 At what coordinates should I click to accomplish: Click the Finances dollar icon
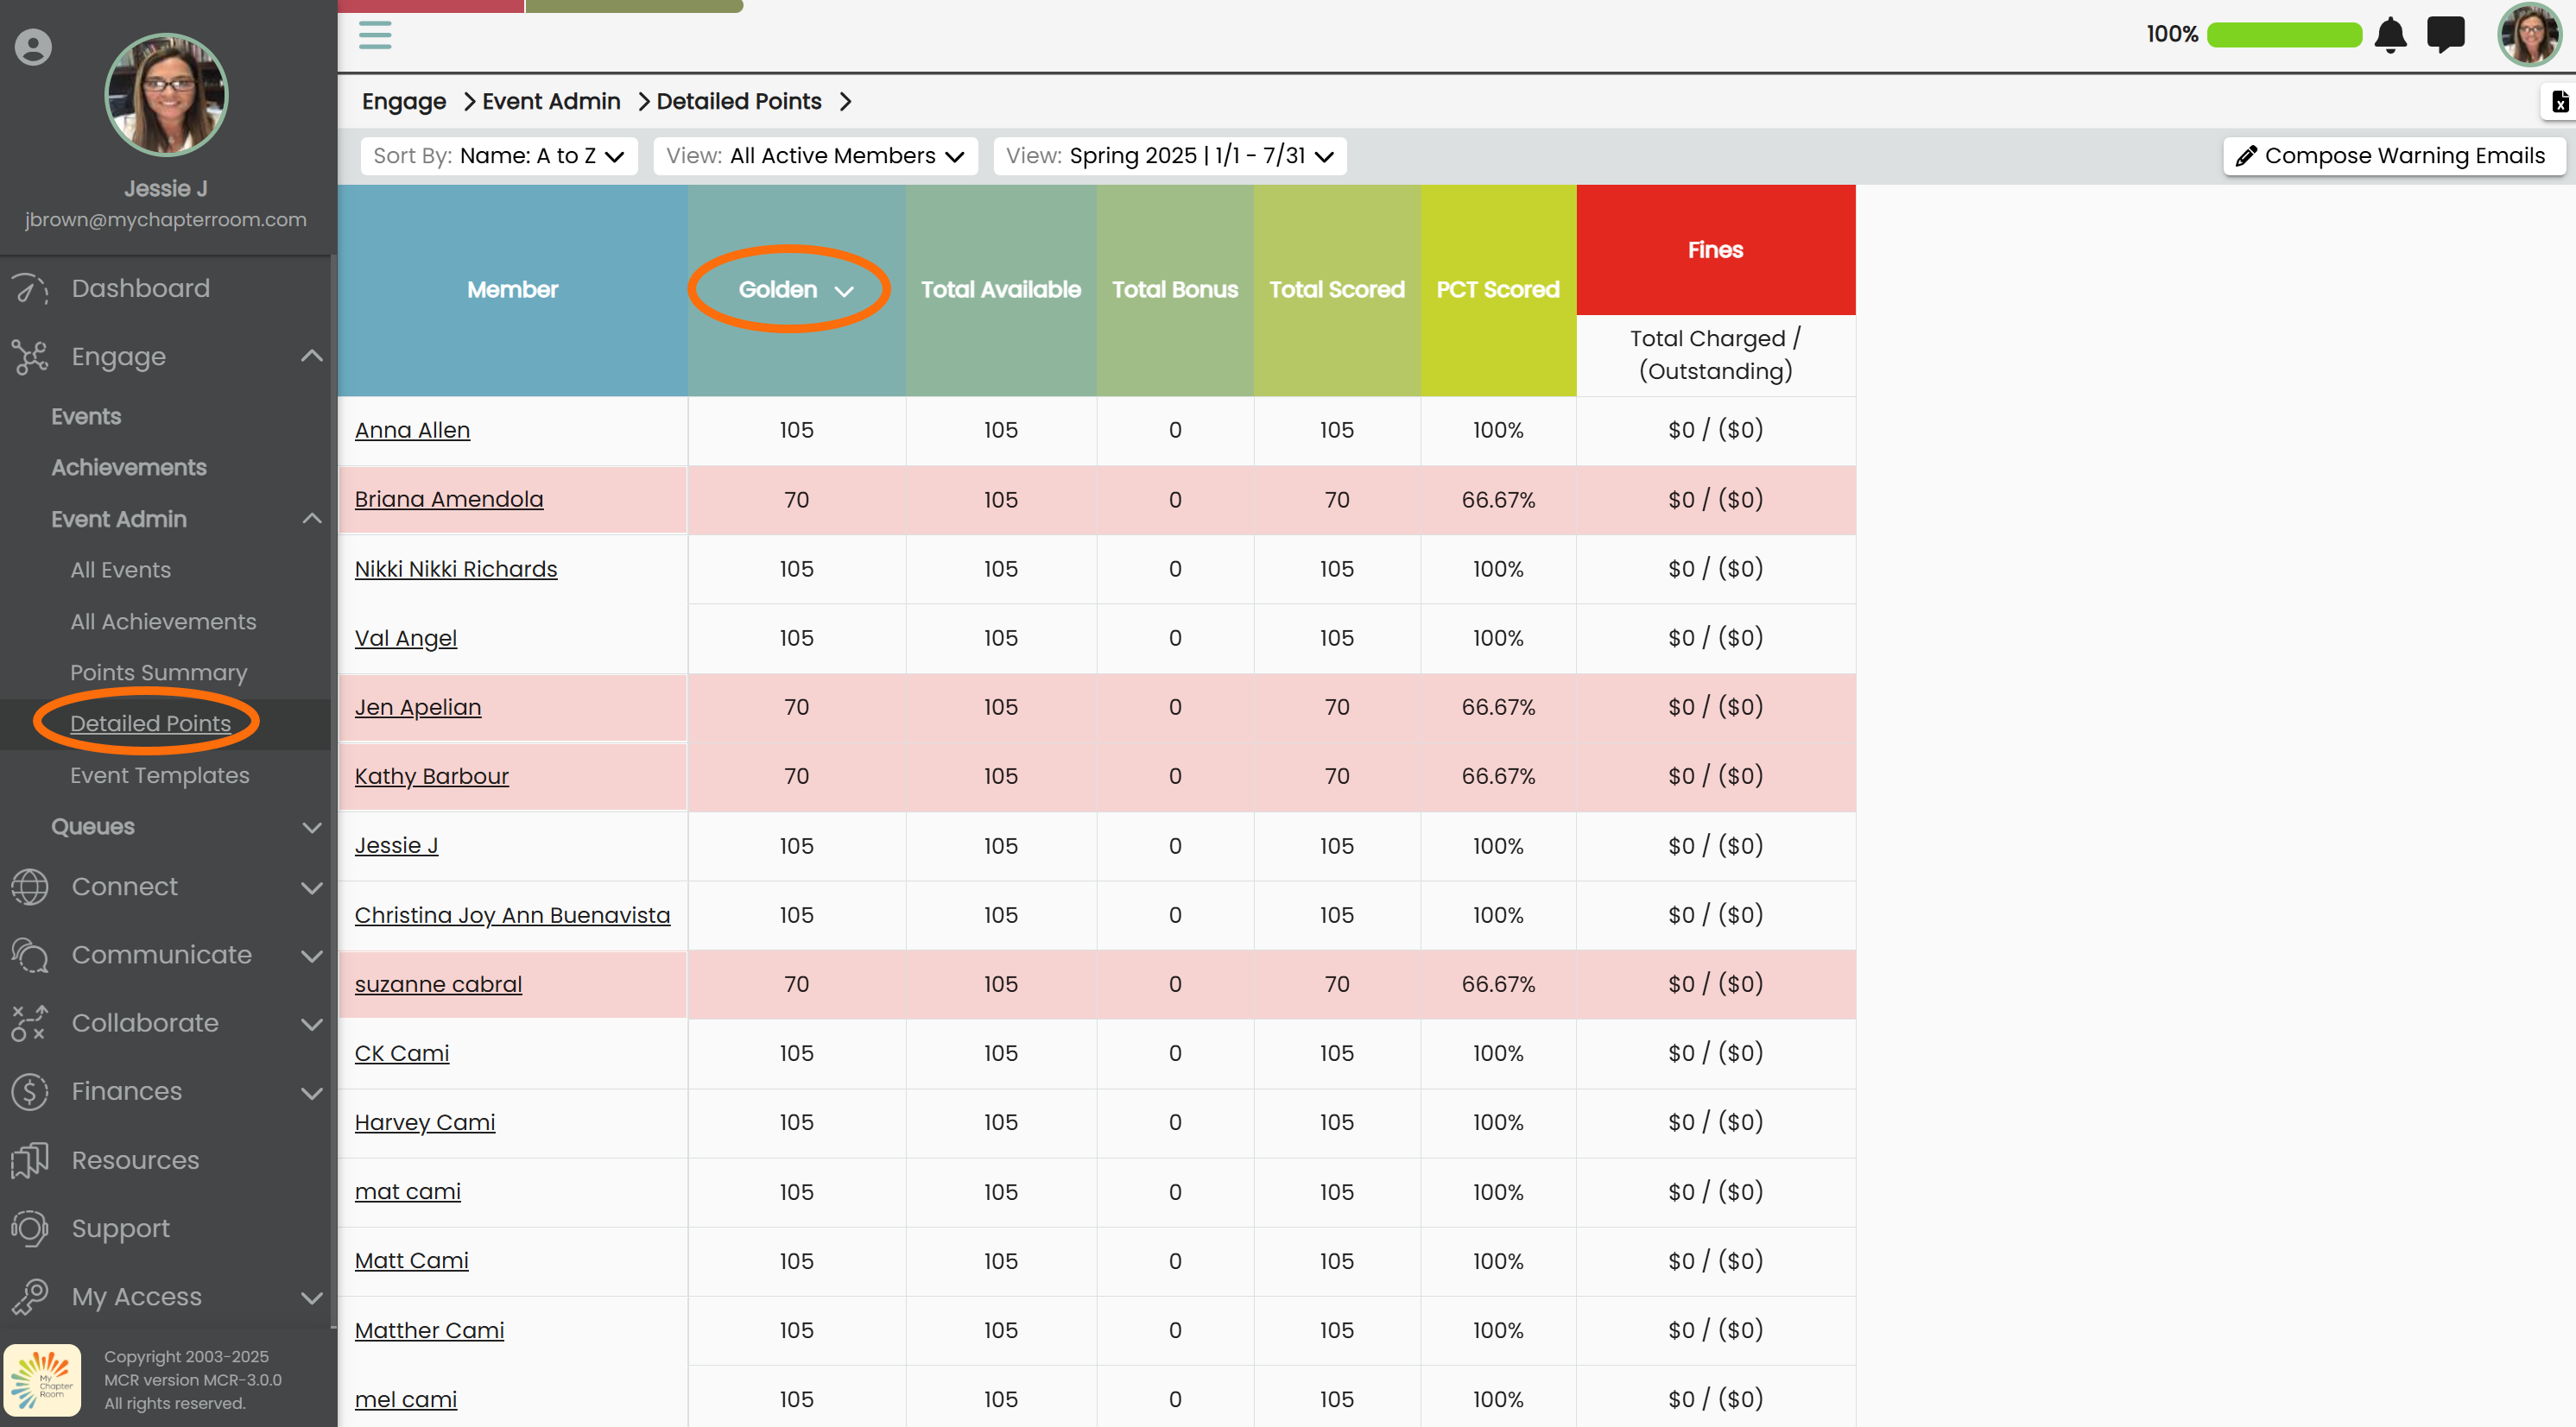30,1091
